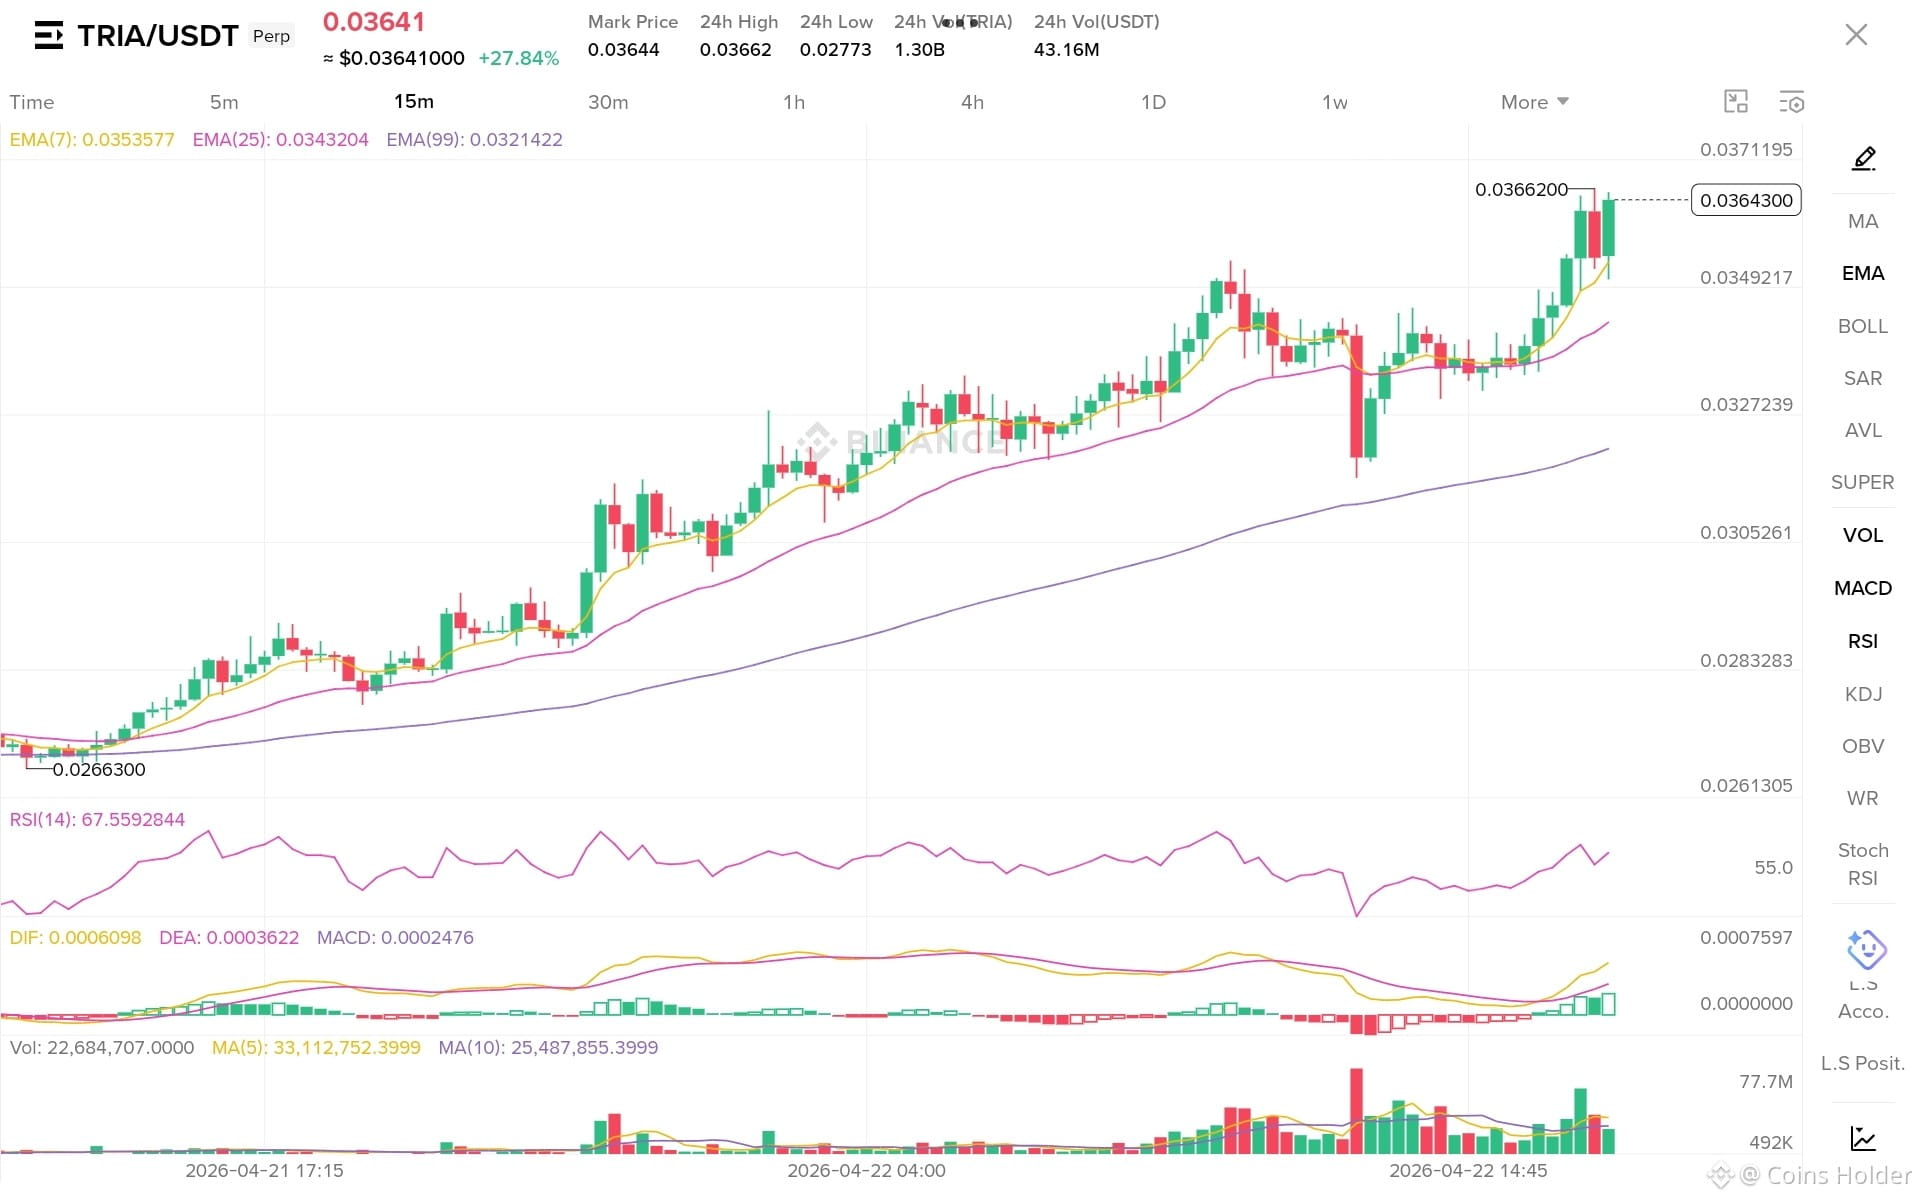The width and height of the screenshot is (1920, 1200).
Task: Select the 4h timeframe tab
Action: [972, 102]
